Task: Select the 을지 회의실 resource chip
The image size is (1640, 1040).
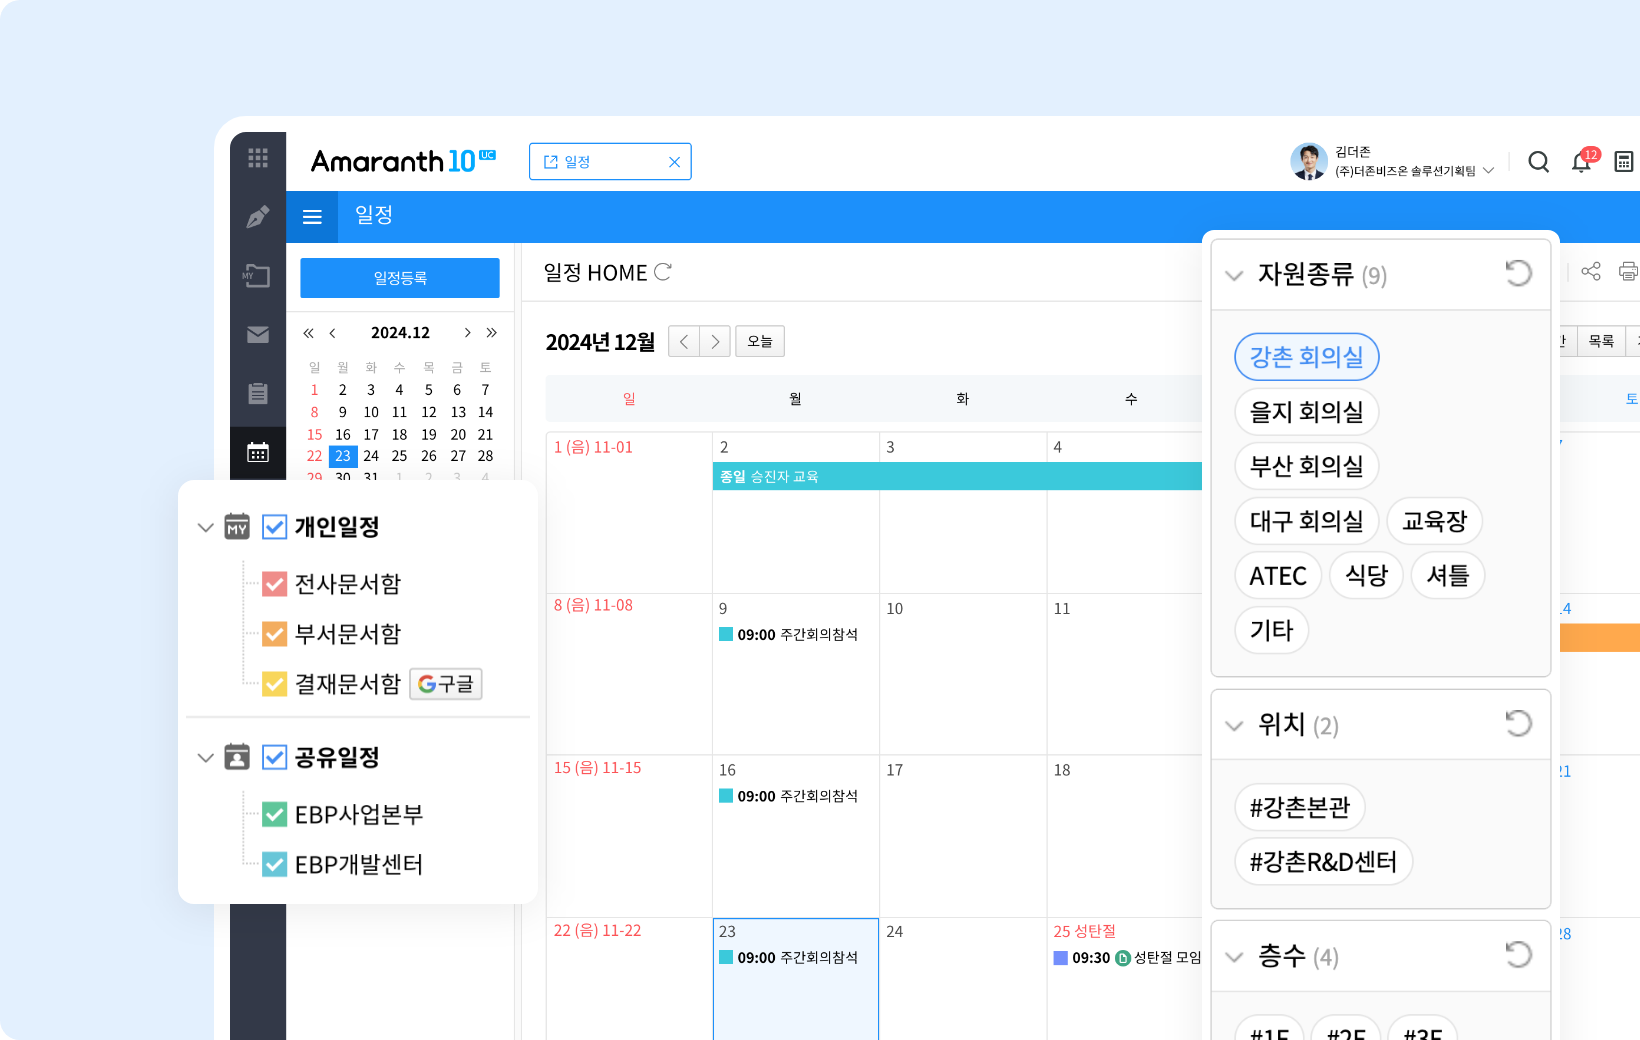Action: 1306,412
